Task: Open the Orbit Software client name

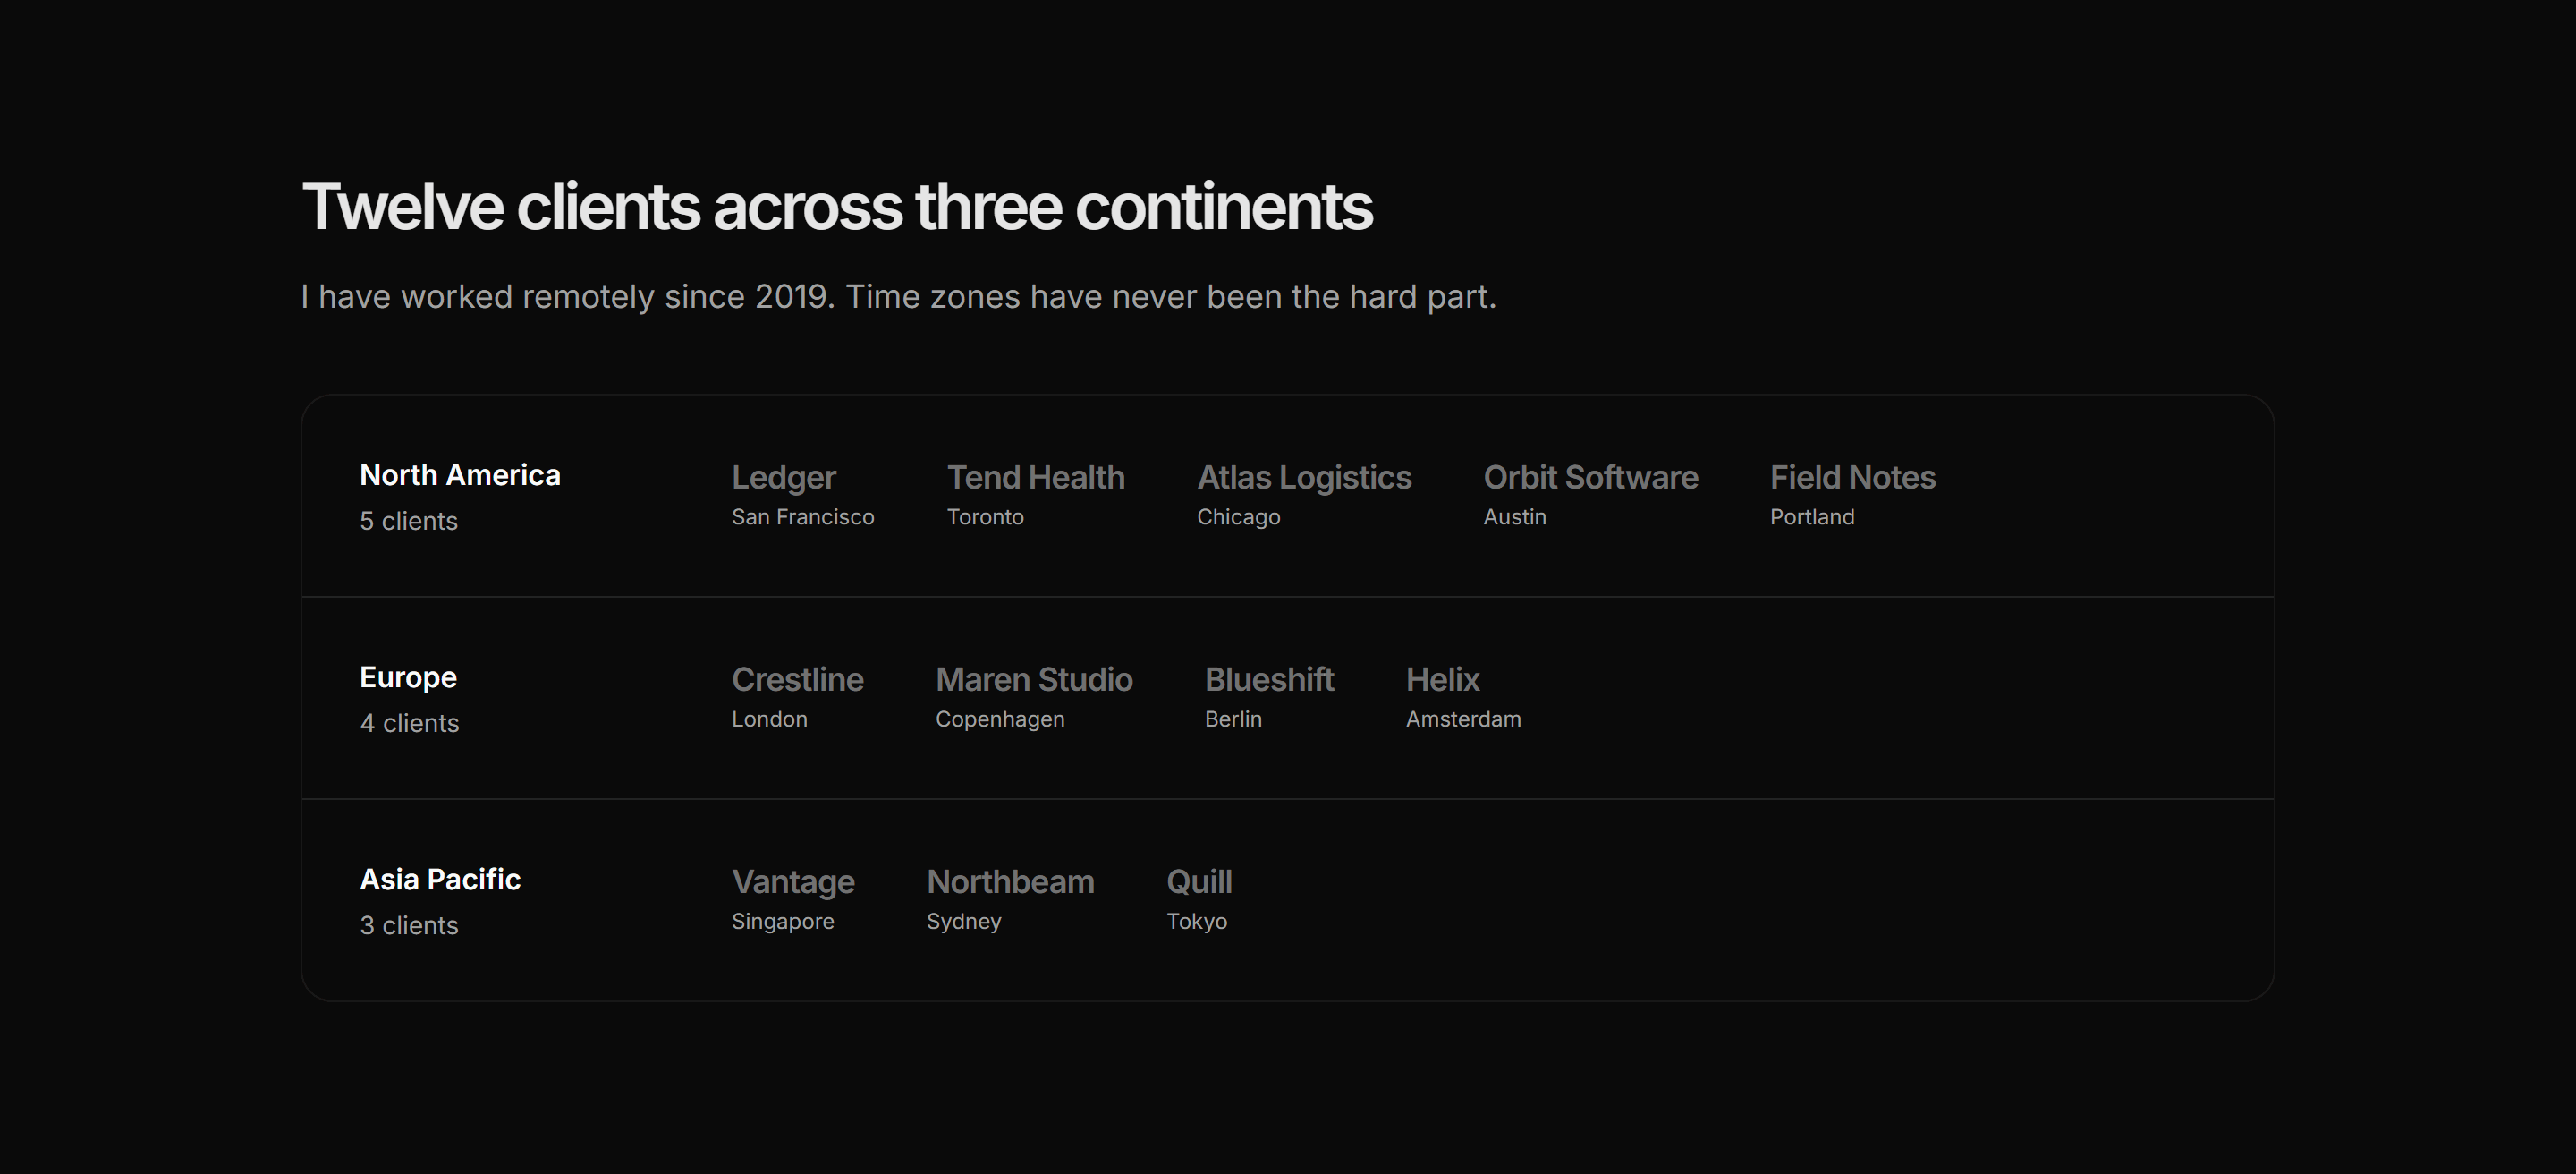Action: click(x=1591, y=478)
